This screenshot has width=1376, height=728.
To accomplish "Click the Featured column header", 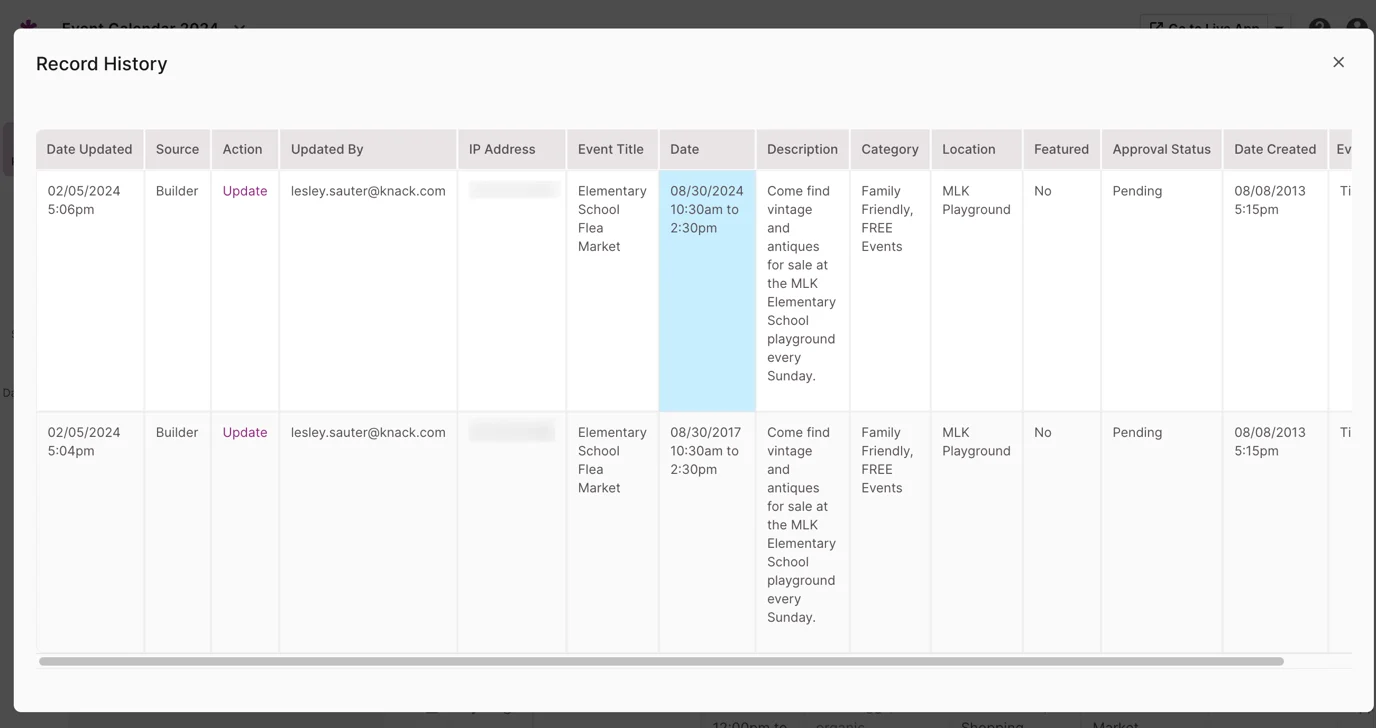I will pos(1062,149).
